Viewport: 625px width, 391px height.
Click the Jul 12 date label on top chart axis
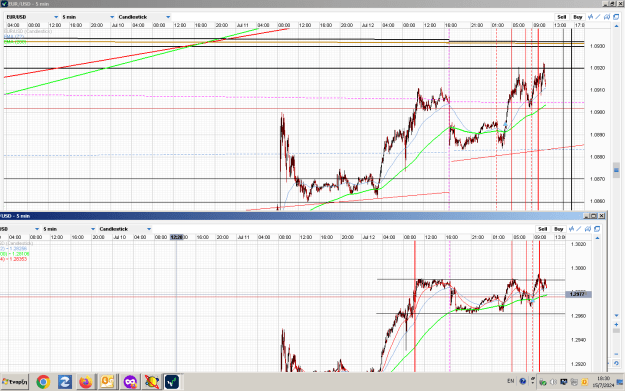coord(368,25)
